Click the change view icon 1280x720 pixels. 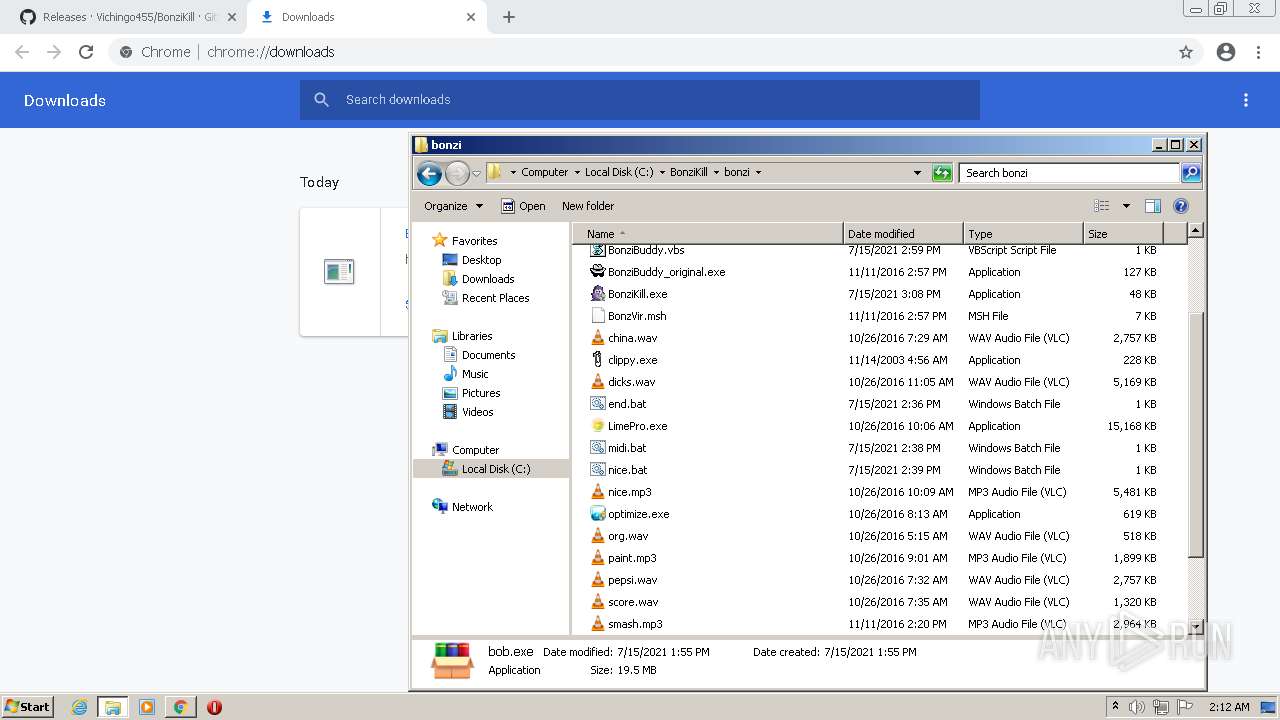1101,206
